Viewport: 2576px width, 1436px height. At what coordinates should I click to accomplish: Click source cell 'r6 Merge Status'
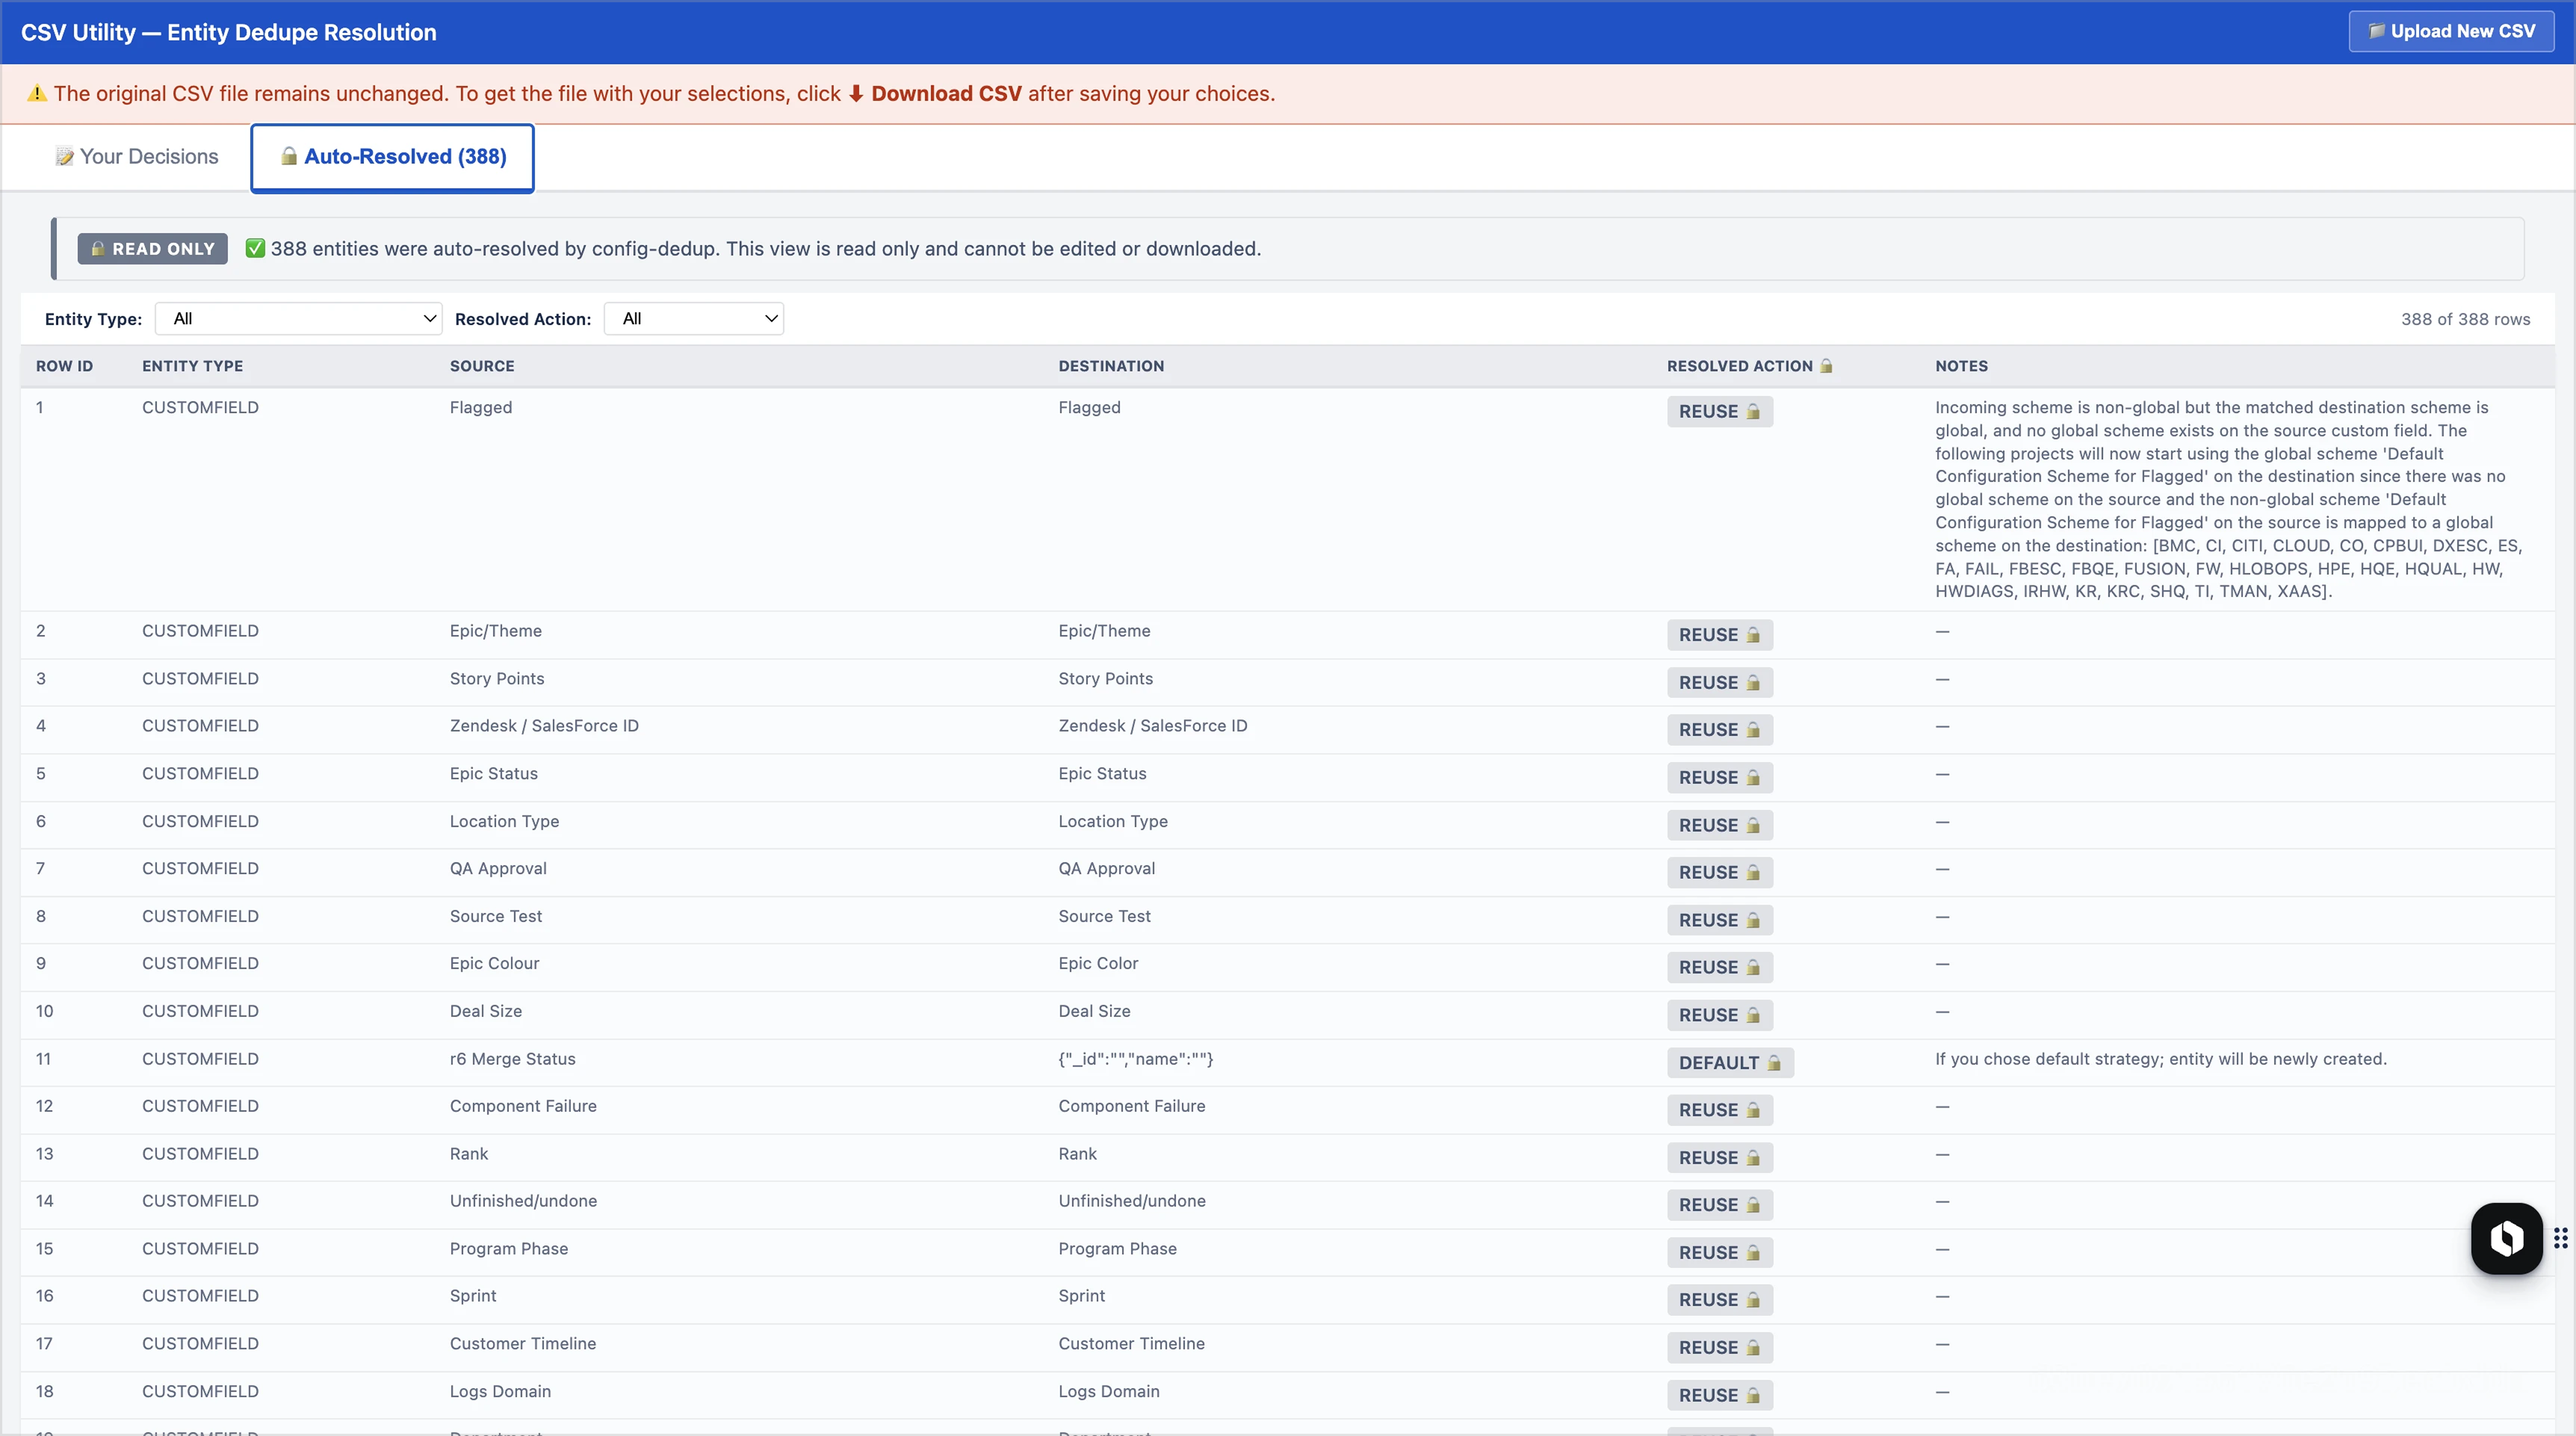click(x=512, y=1059)
